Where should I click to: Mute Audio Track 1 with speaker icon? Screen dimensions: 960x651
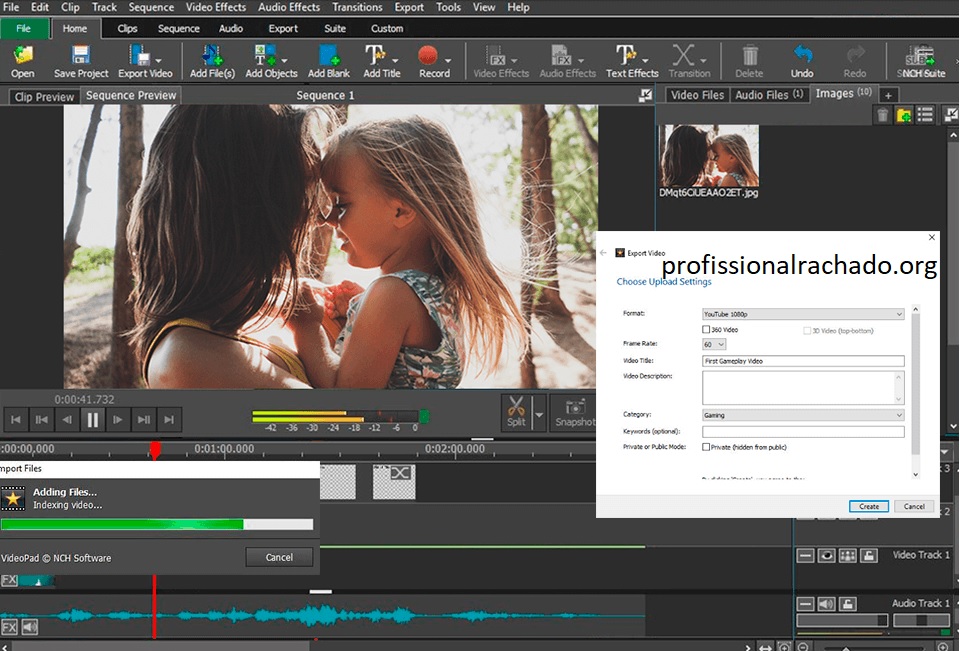[827, 604]
